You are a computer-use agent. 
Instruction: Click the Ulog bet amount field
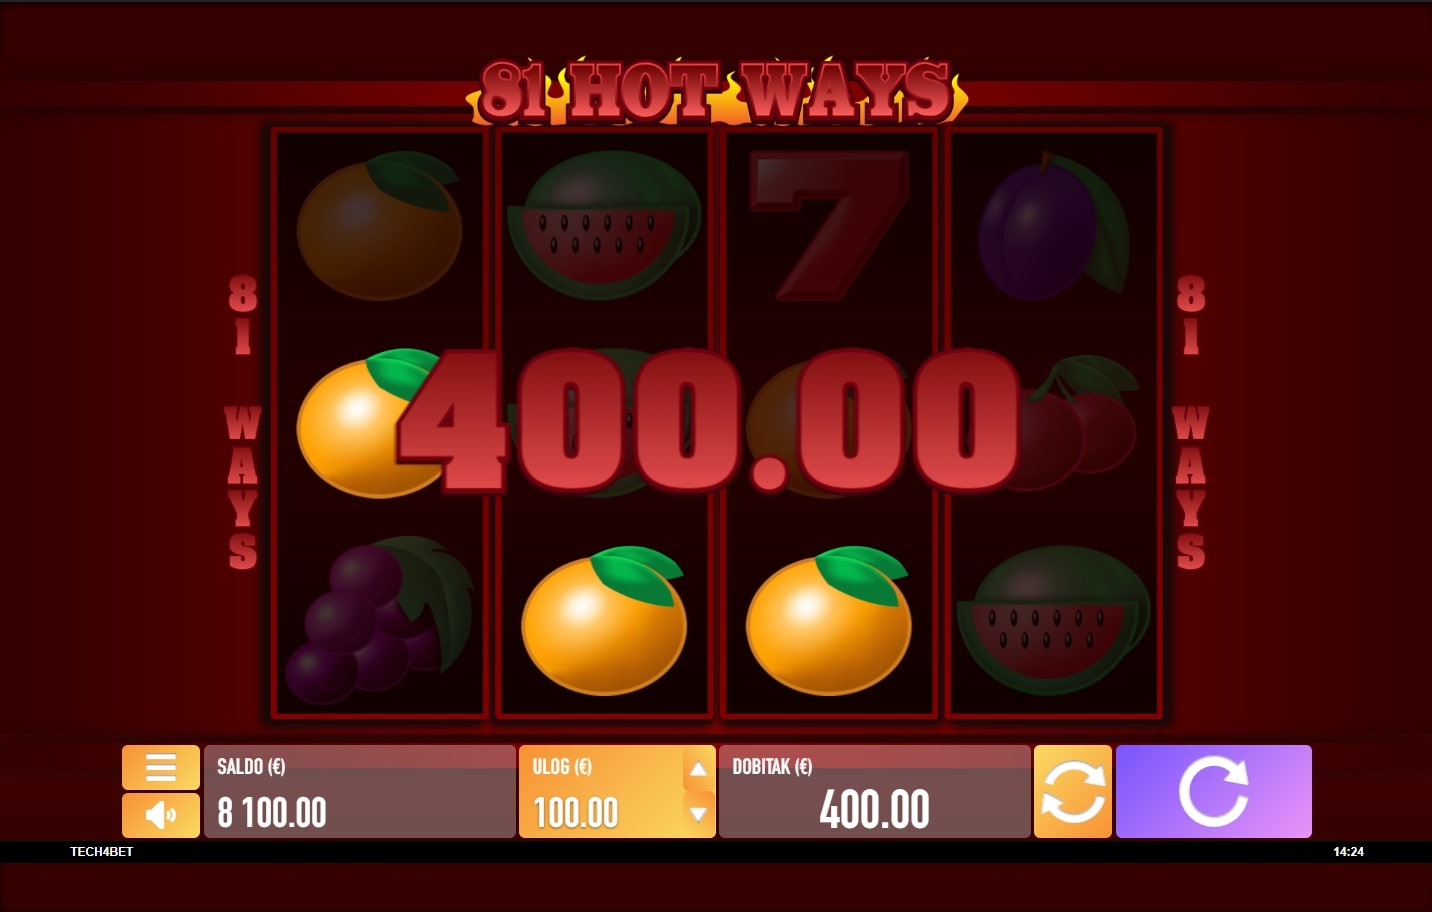pos(600,791)
